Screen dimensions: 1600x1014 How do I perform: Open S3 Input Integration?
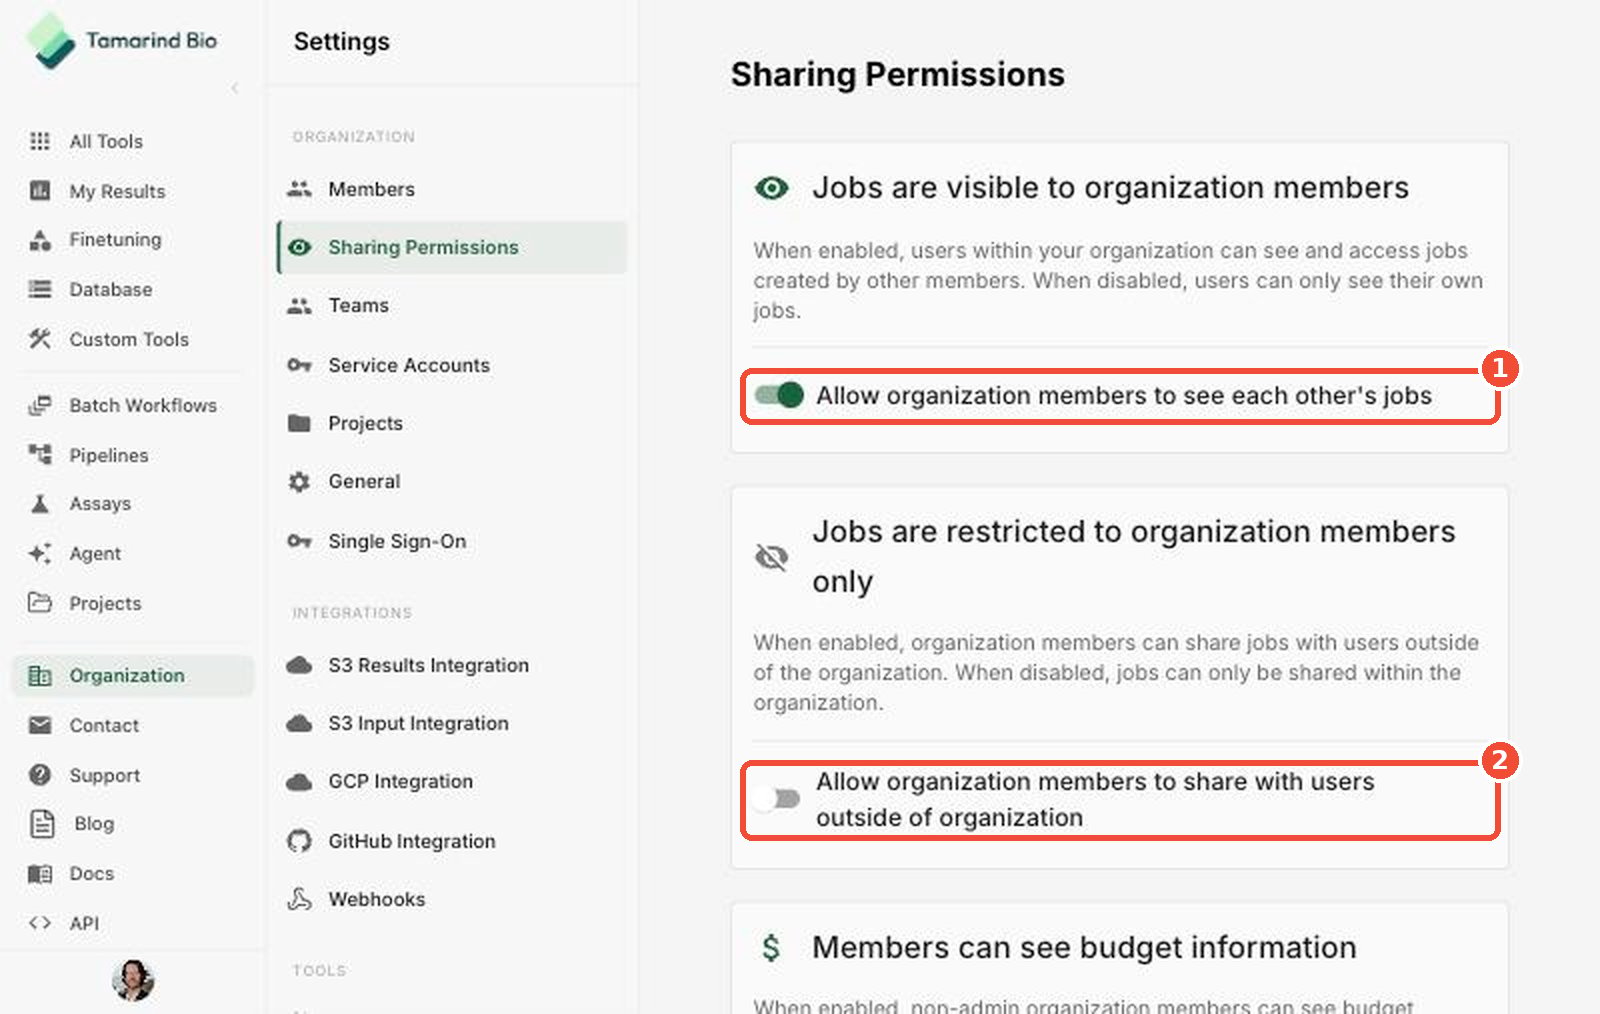coord(452,723)
